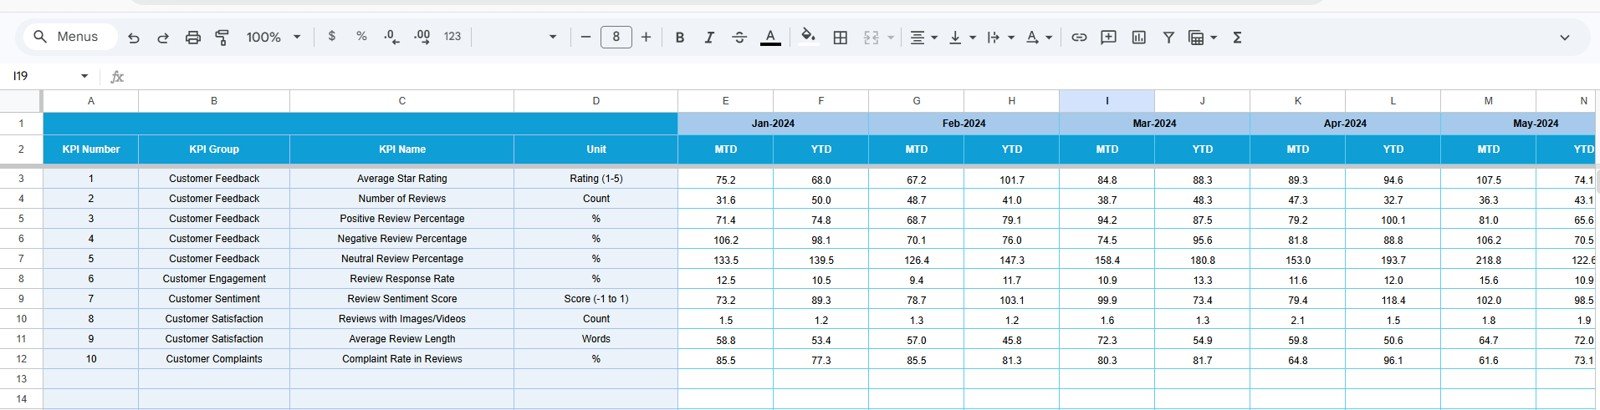This screenshot has width=1600, height=410.
Task: Select the Review Response Rate cell
Action: 402,279
